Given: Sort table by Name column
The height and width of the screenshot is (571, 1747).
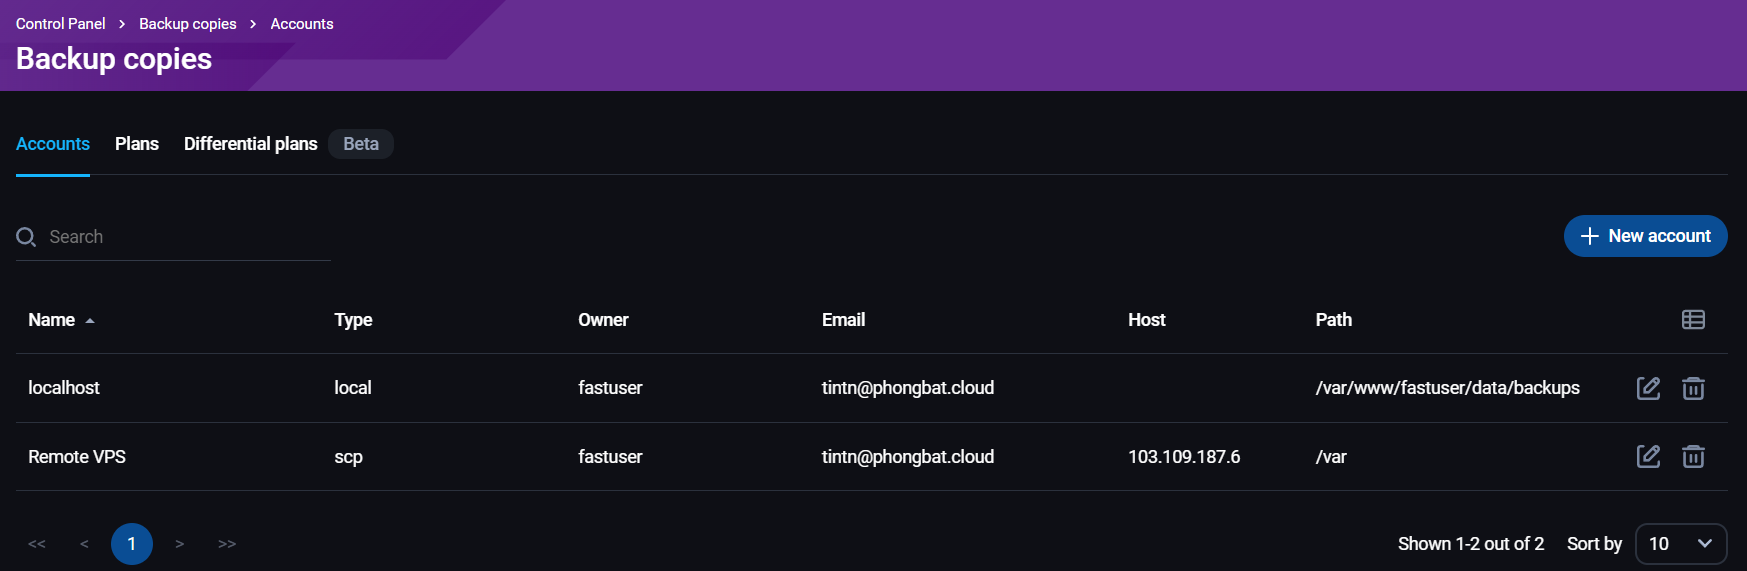Looking at the screenshot, I should tap(52, 320).
